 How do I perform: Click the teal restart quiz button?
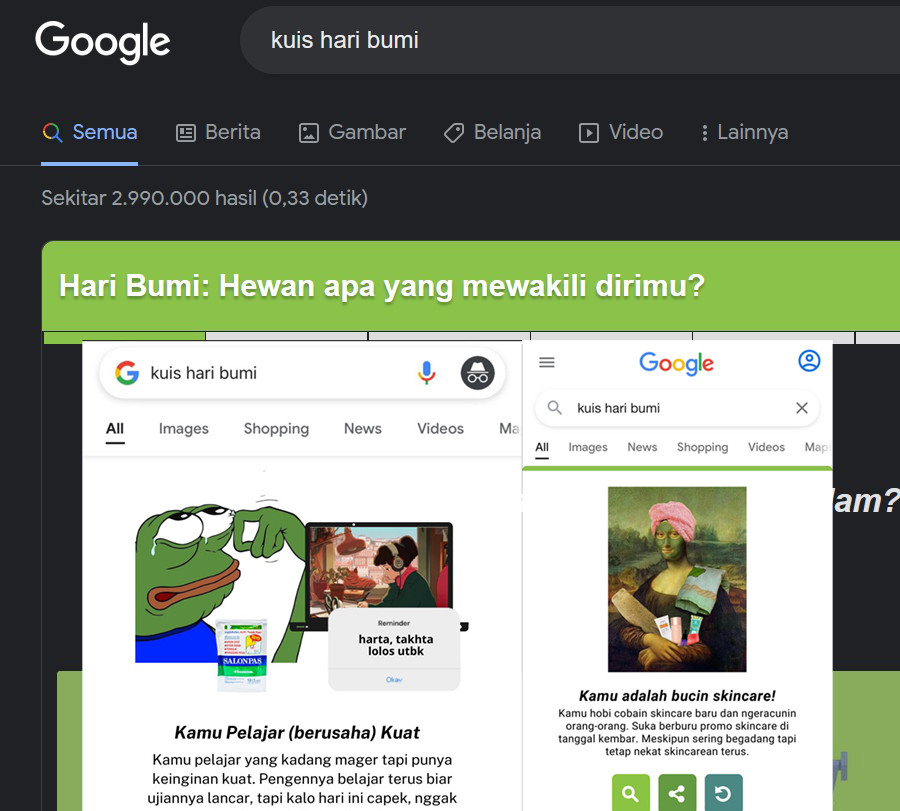coord(723,793)
